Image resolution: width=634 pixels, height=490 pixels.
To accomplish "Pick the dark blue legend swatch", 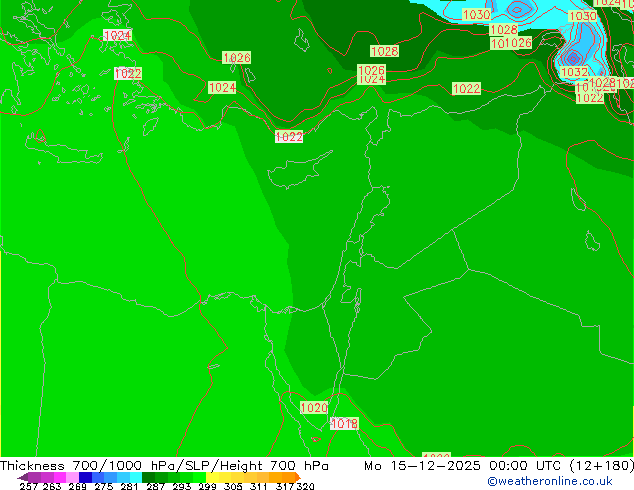I will click(x=87, y=477).
